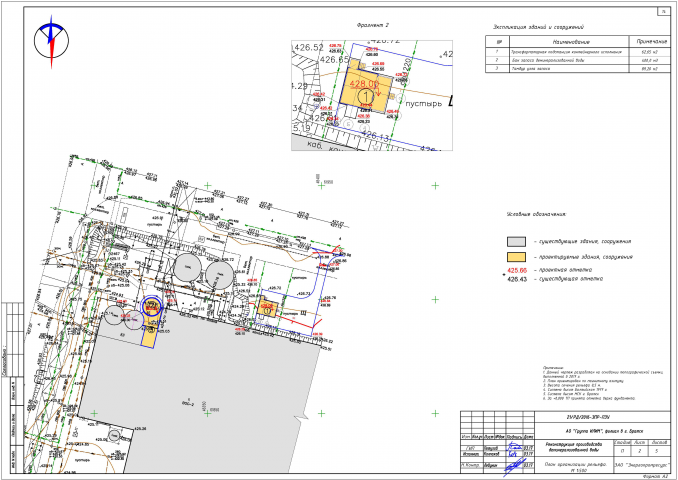The height and width of the screenshot is (480, 678).
Task: Click the blue signatures in title block
Action: tap(514, 458)
